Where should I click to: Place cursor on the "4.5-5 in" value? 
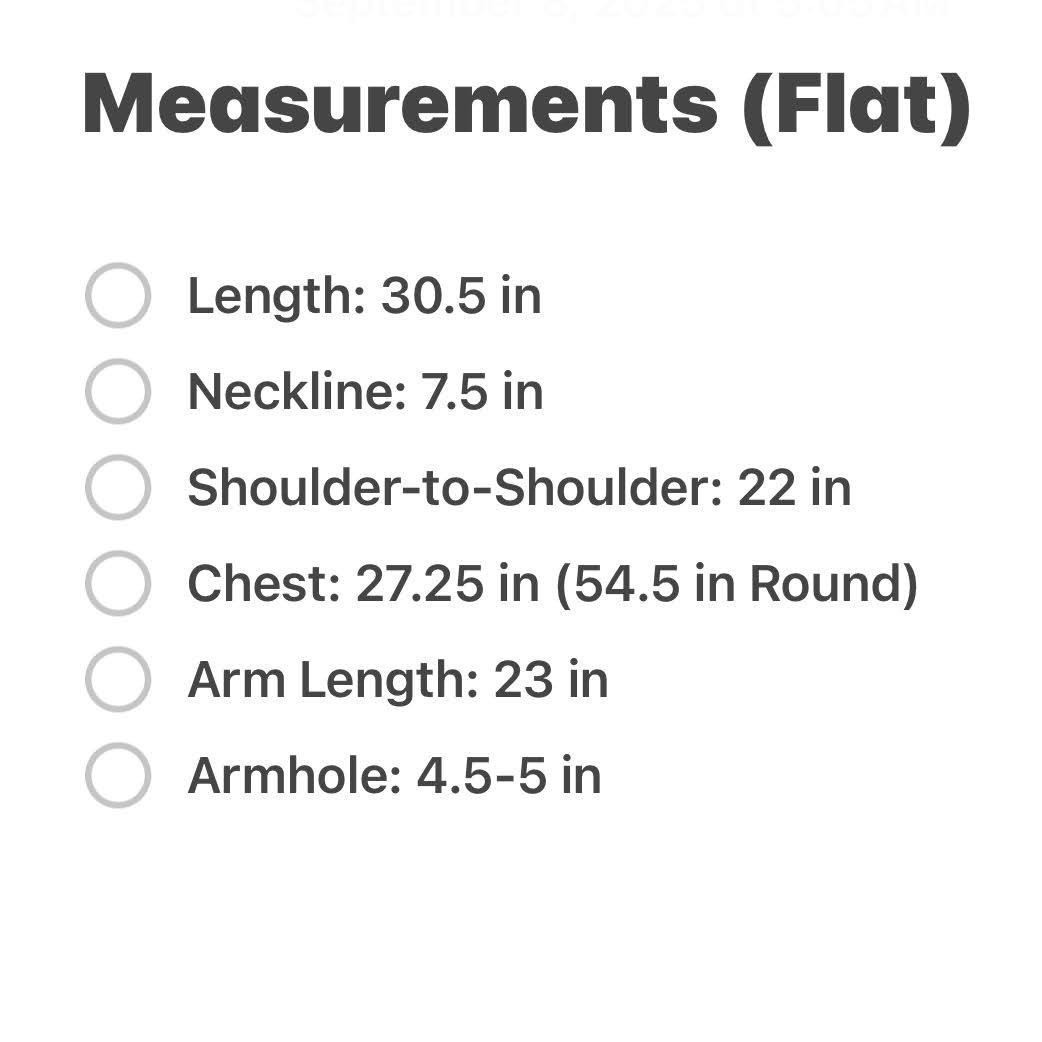509,776
